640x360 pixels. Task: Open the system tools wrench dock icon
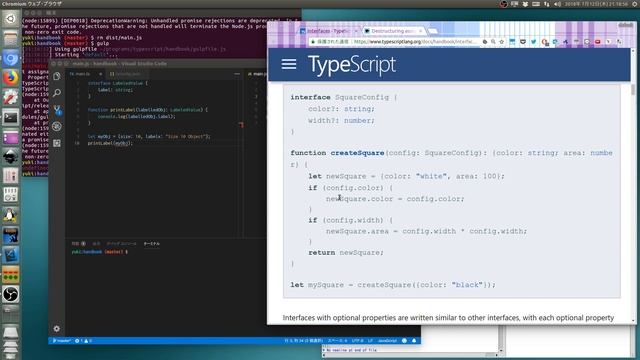point(11,97)
